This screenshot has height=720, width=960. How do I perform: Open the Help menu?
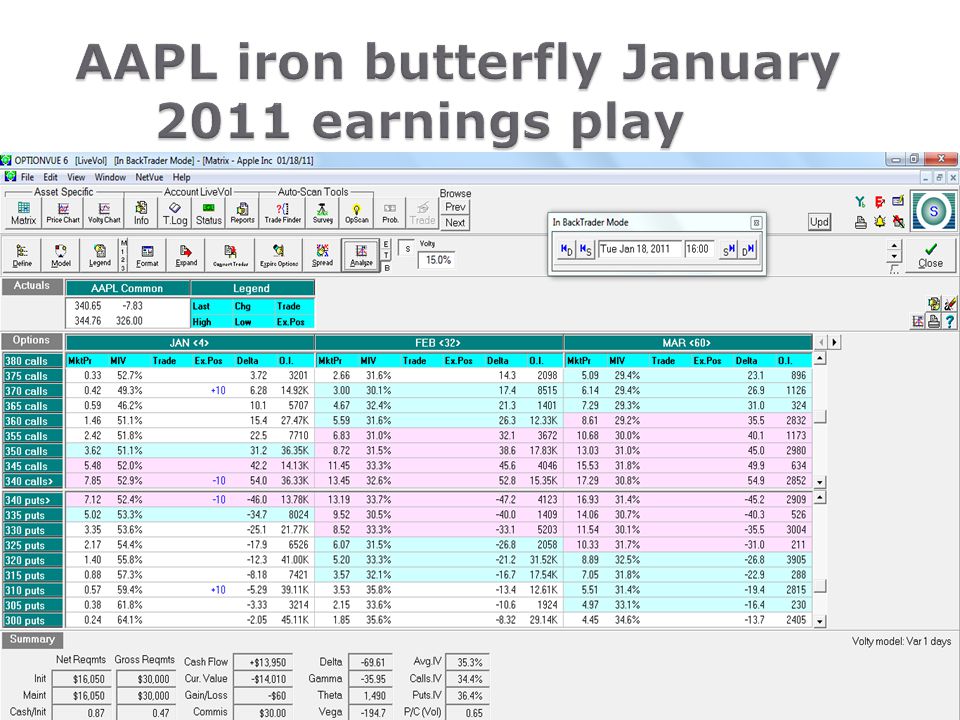point(181,177)
